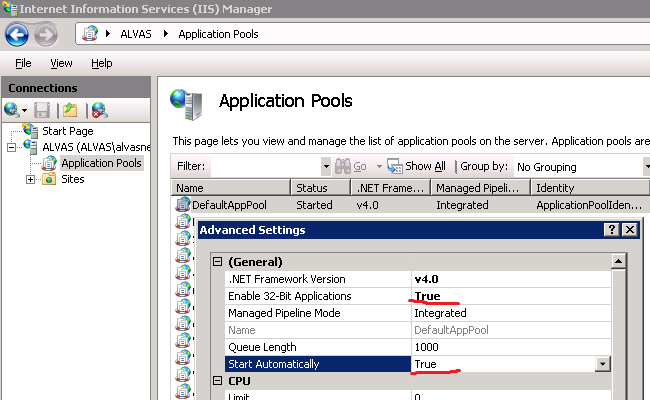Open the create connection dropdown arrow
This screenshot has width=650, height=400.
click(24, 110)
